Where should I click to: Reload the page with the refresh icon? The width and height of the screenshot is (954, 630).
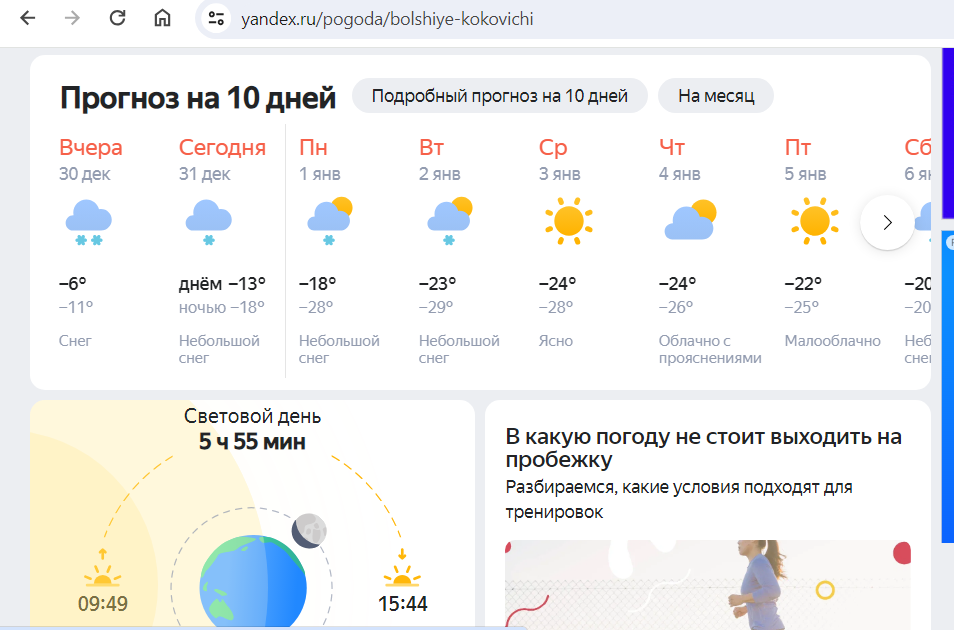(117, 19)
